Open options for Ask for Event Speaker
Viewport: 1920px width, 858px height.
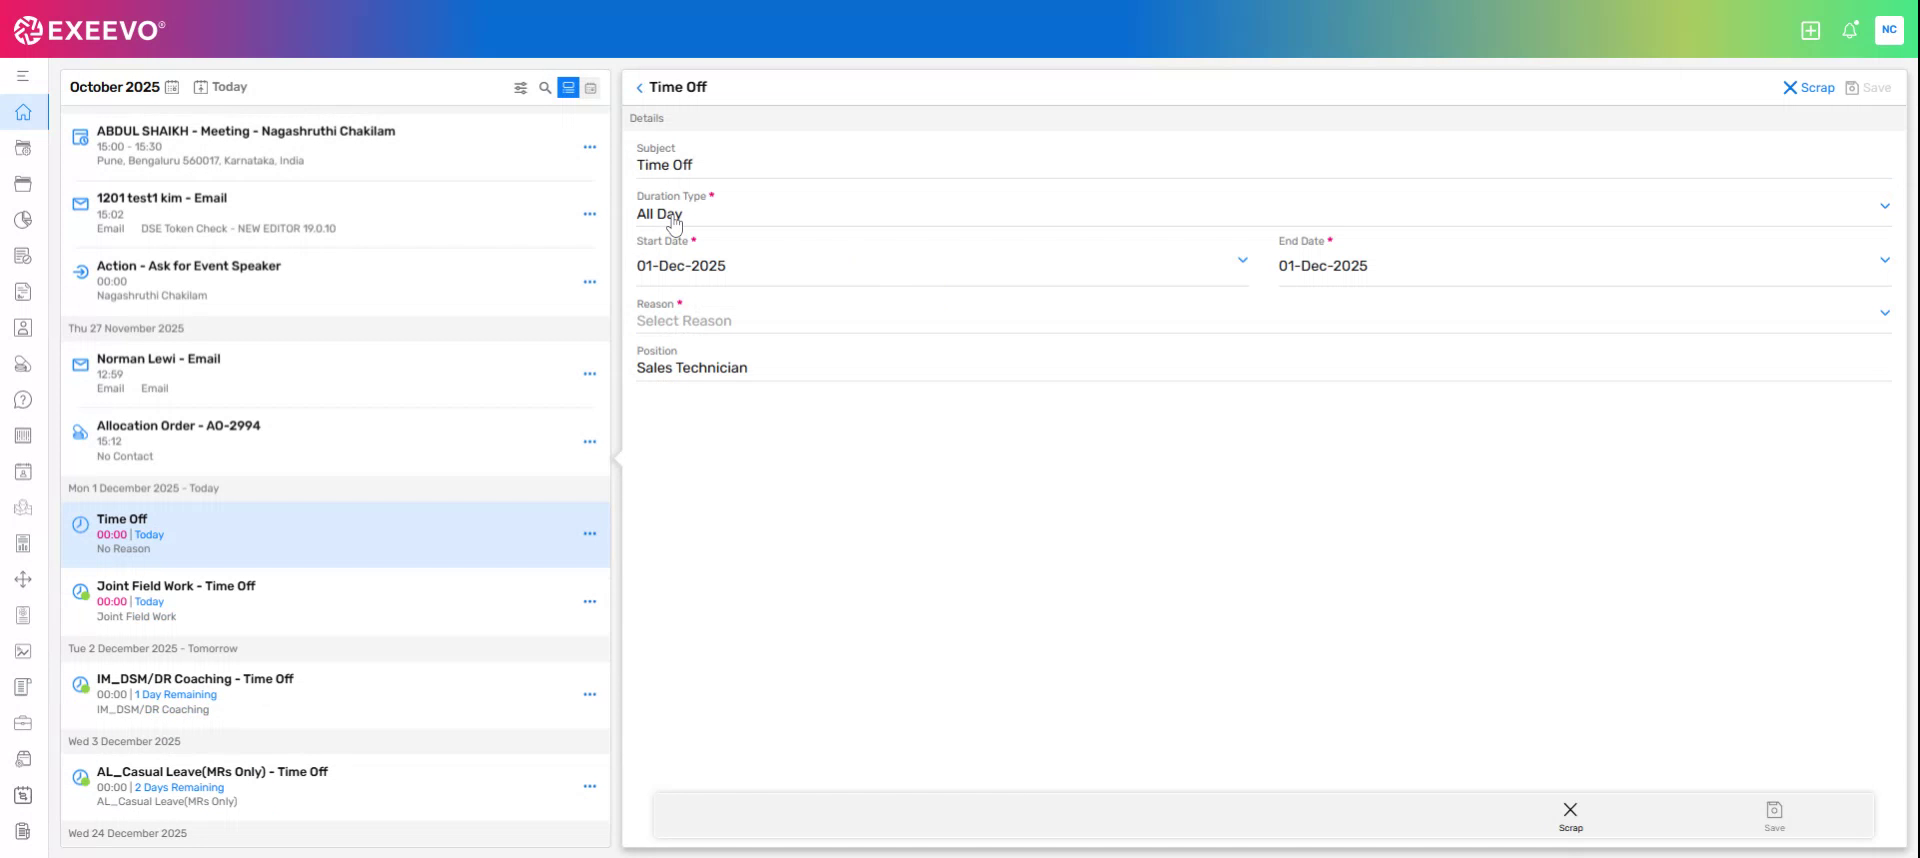tap(590, 282)
